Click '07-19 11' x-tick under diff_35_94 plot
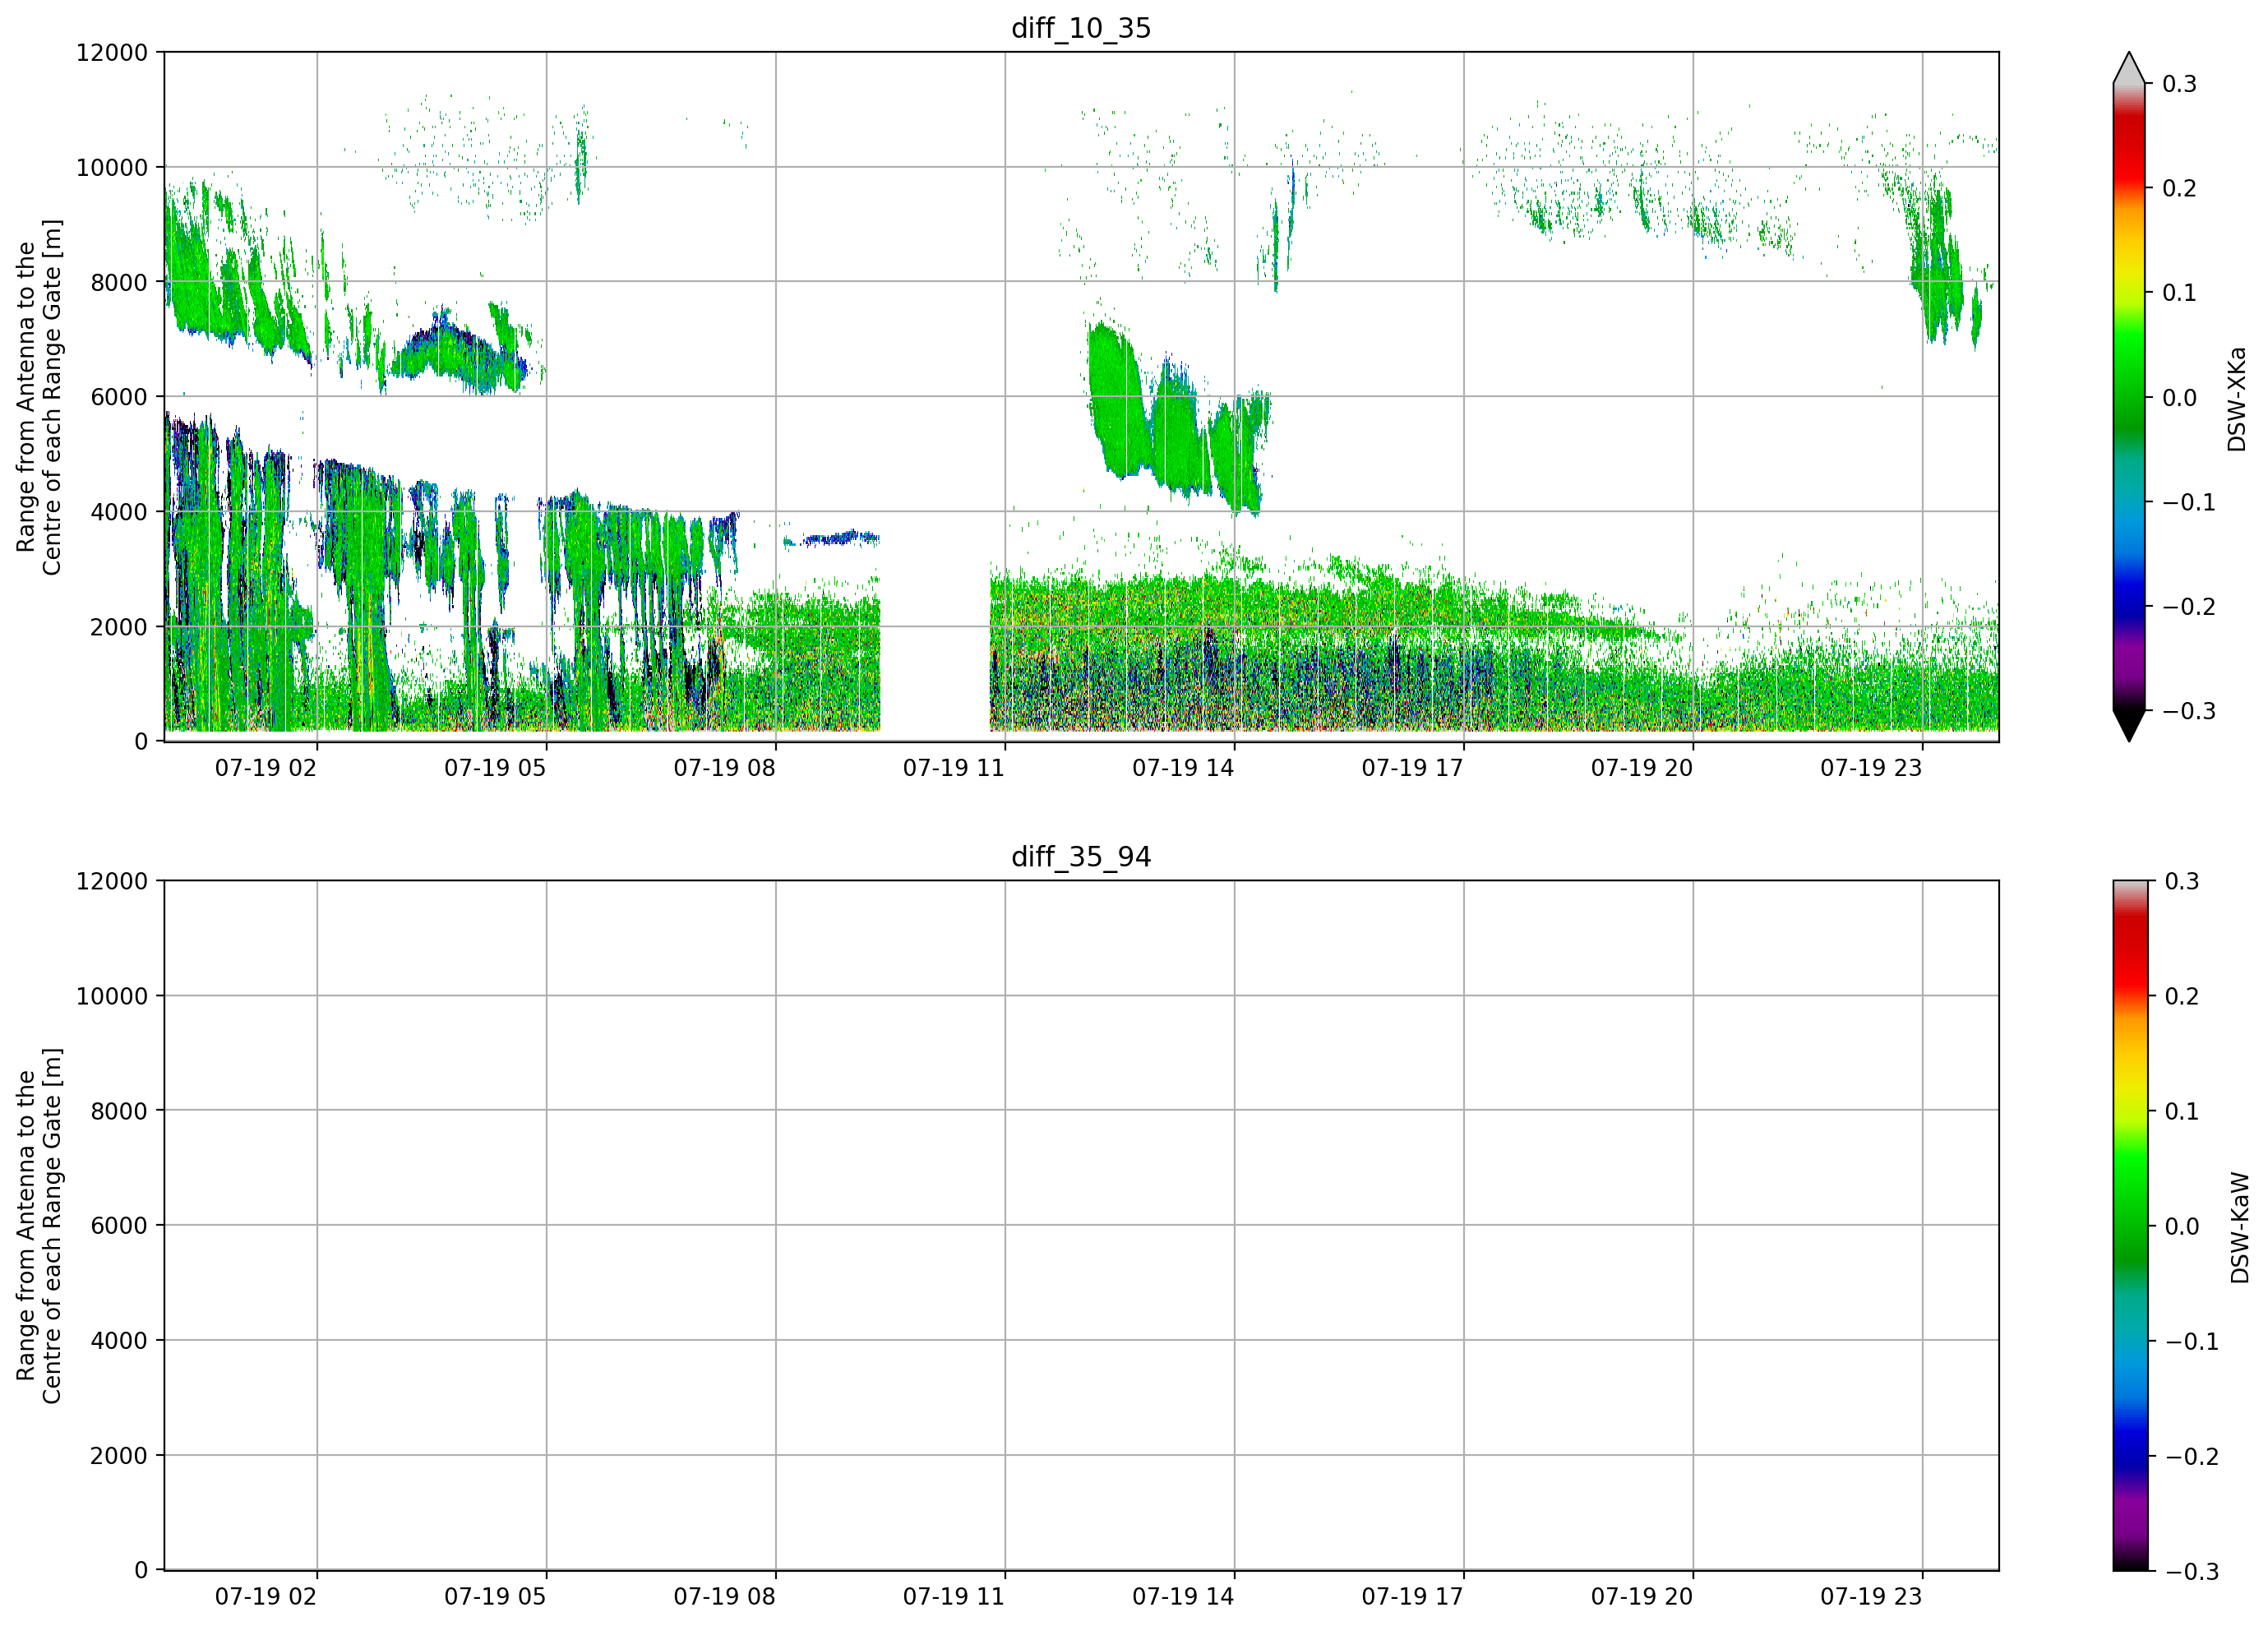 click(x=954, y=1597)
